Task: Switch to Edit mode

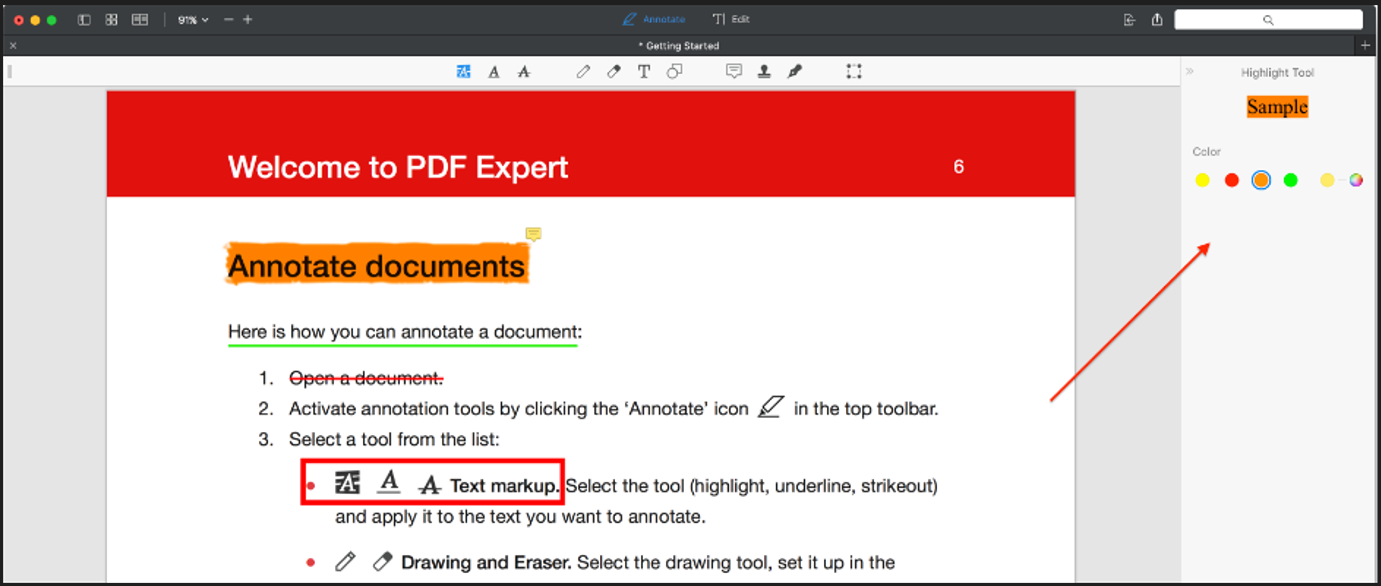Action: (731, 19)
